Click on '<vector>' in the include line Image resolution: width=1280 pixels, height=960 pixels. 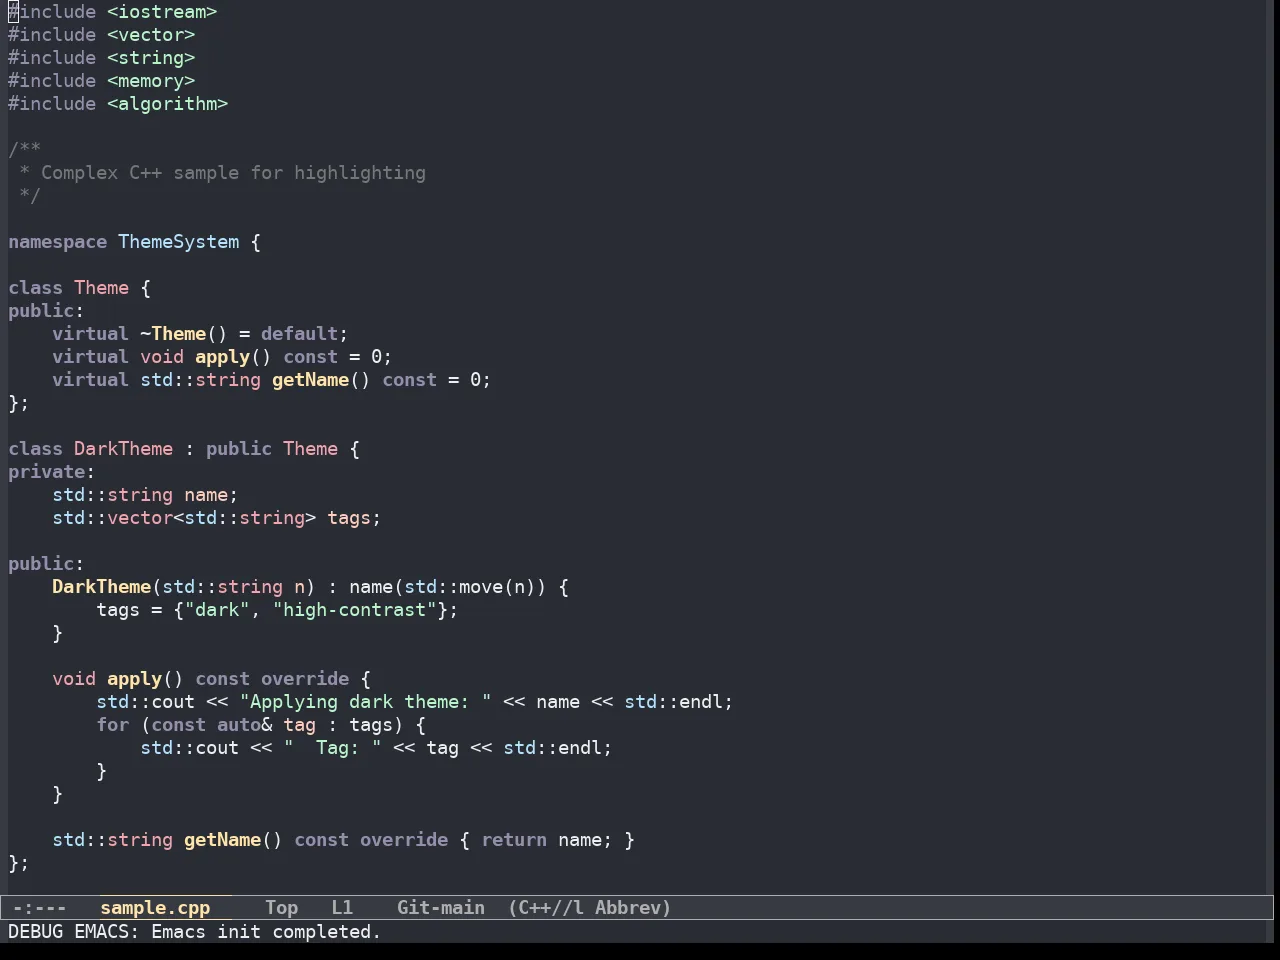coord(151,35)
